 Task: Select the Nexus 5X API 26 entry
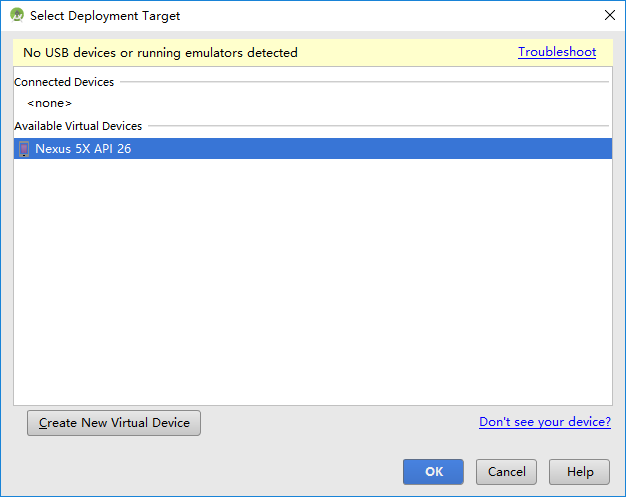point(313,149)
